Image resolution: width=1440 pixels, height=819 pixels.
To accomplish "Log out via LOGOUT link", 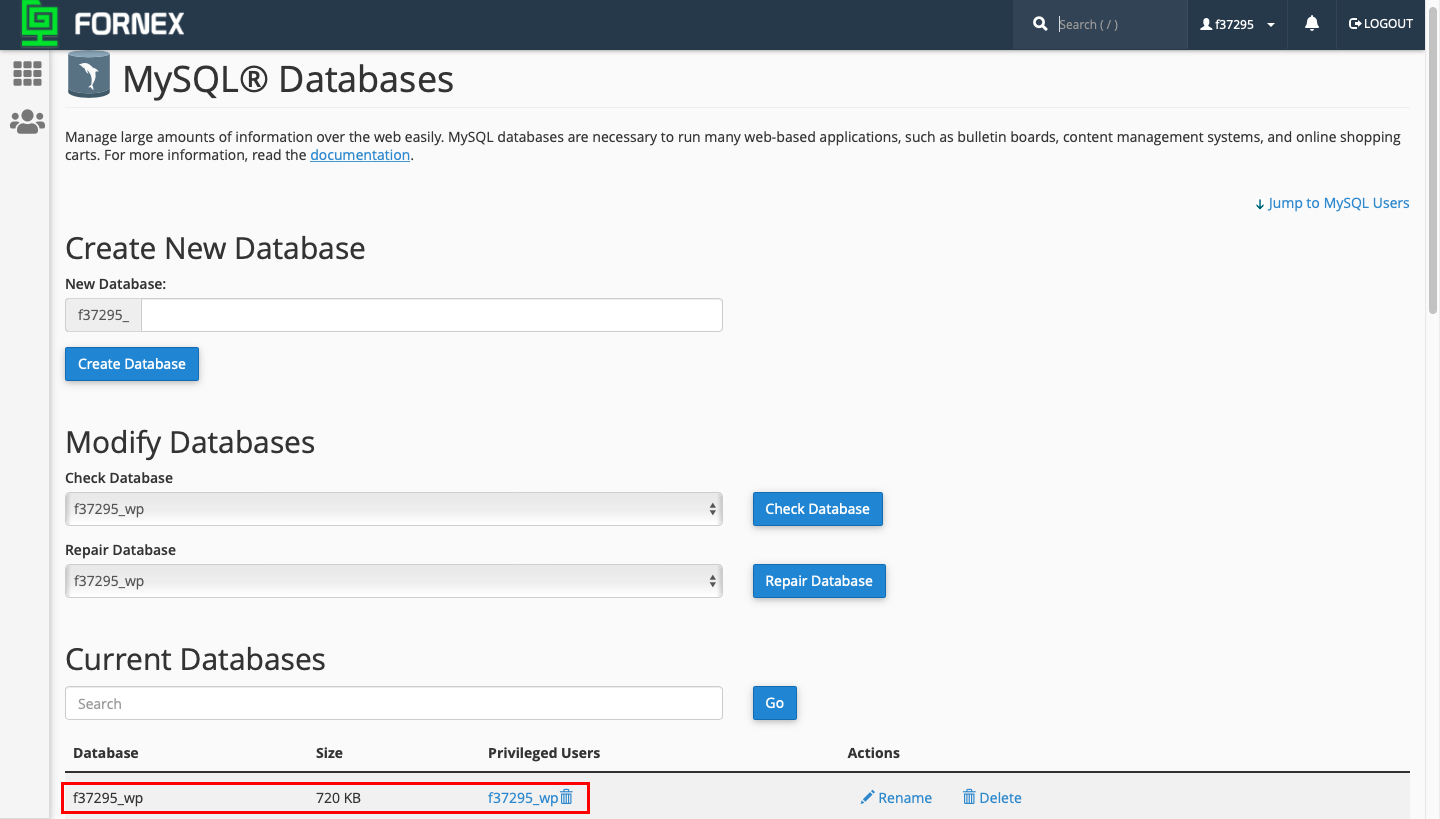I will point(1381,24).
